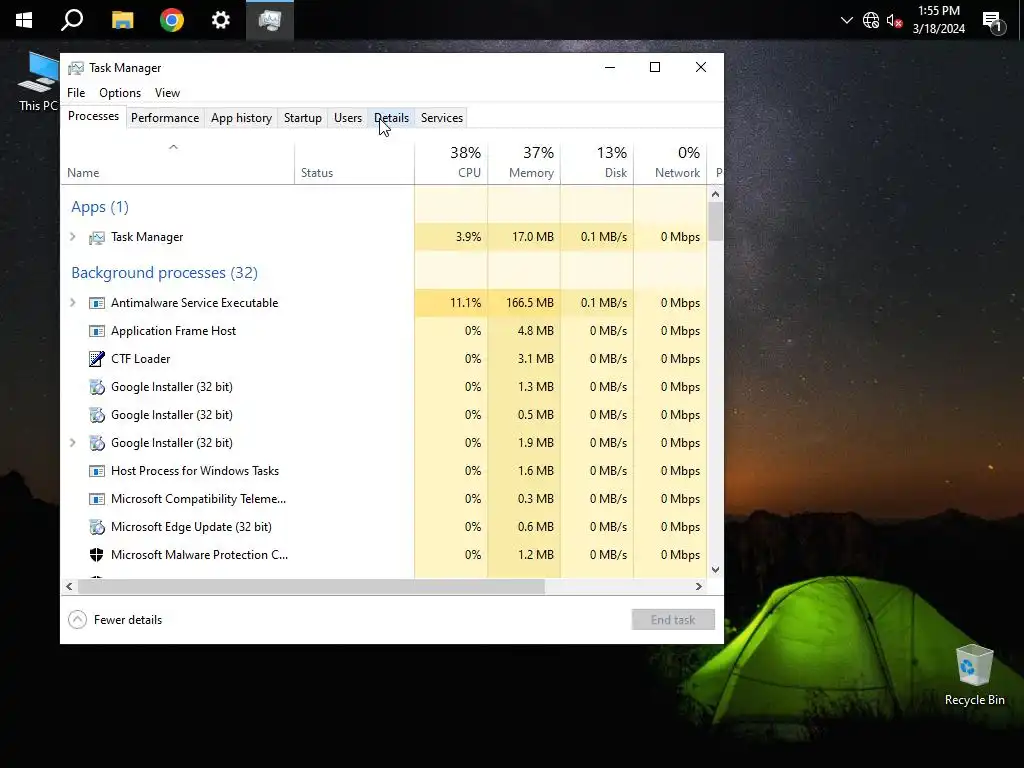Click the 3.9% CPU value for Task Manager
Viewport: 1024px width, 768px height.
(x=468, y=237)
